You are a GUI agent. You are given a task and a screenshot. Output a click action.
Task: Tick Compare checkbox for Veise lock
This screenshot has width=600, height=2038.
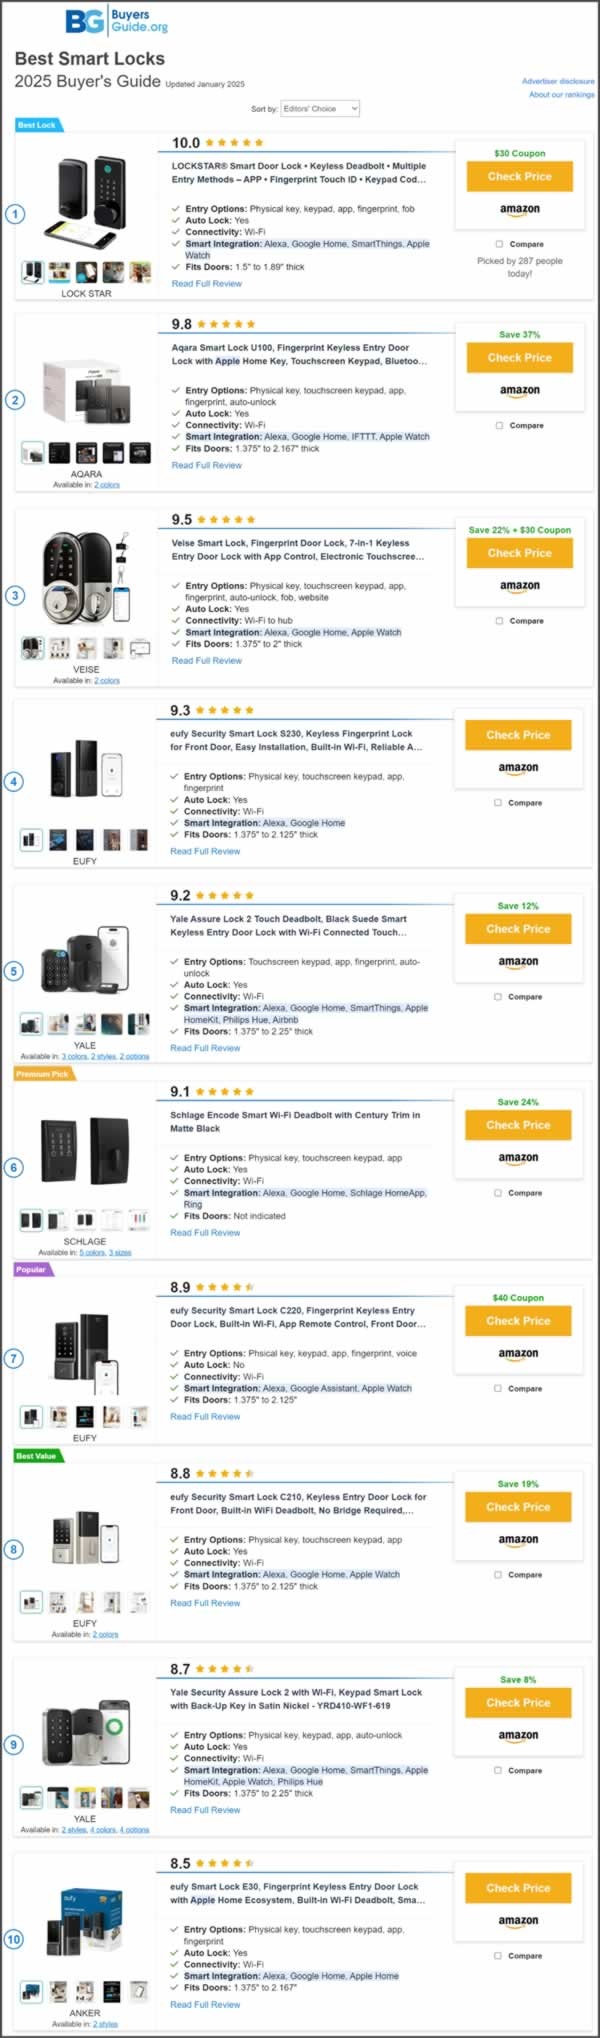pos(499,621)
